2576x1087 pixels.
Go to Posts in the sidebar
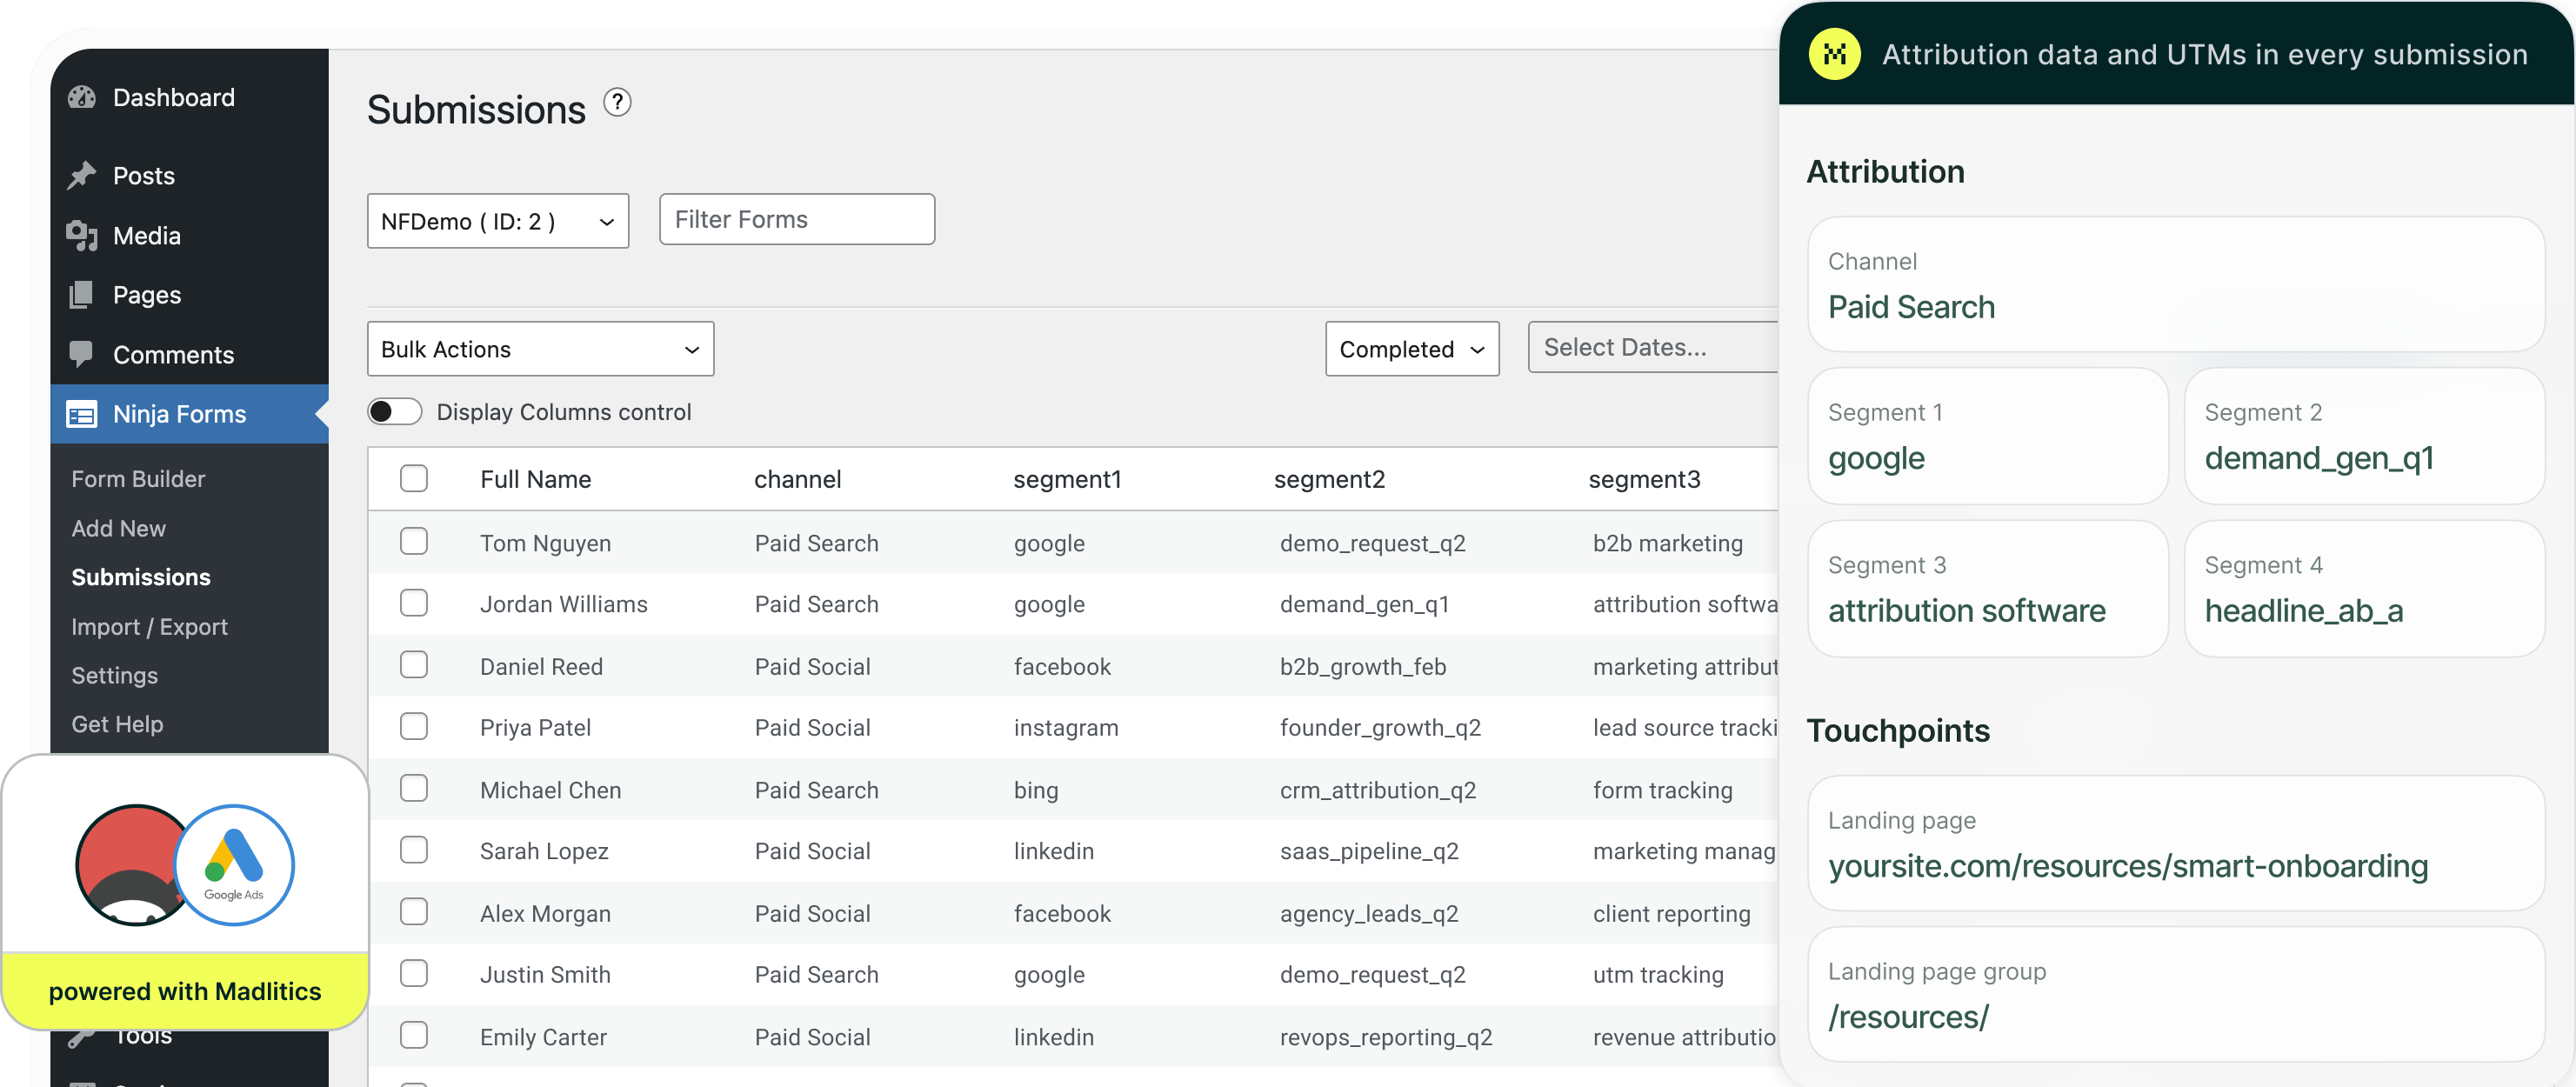[144, 175]
